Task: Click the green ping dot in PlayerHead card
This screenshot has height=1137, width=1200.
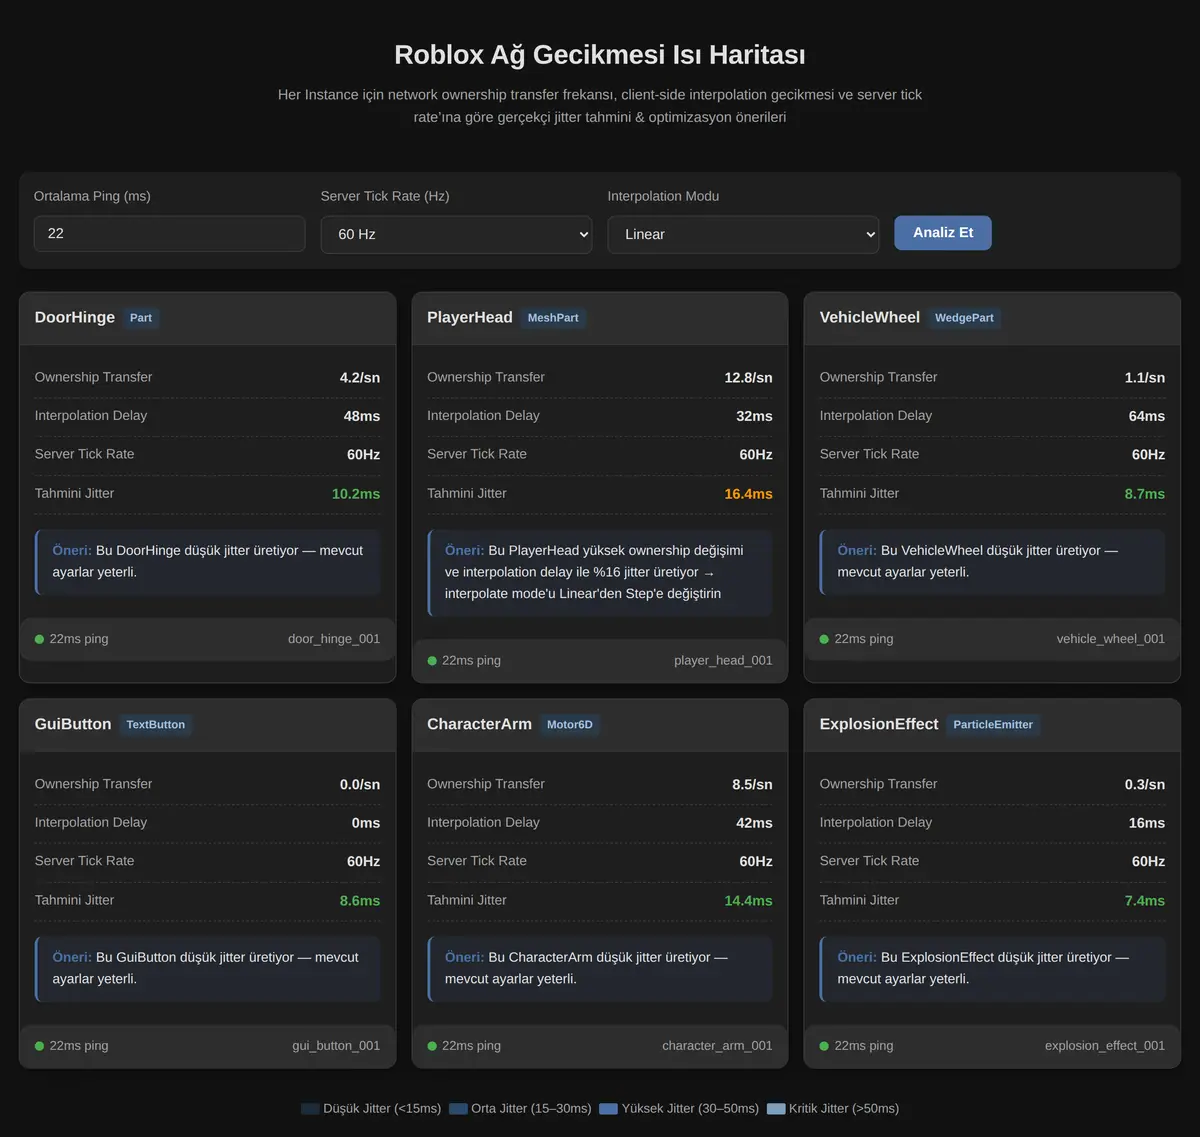Action: click(x=432, y=661)
